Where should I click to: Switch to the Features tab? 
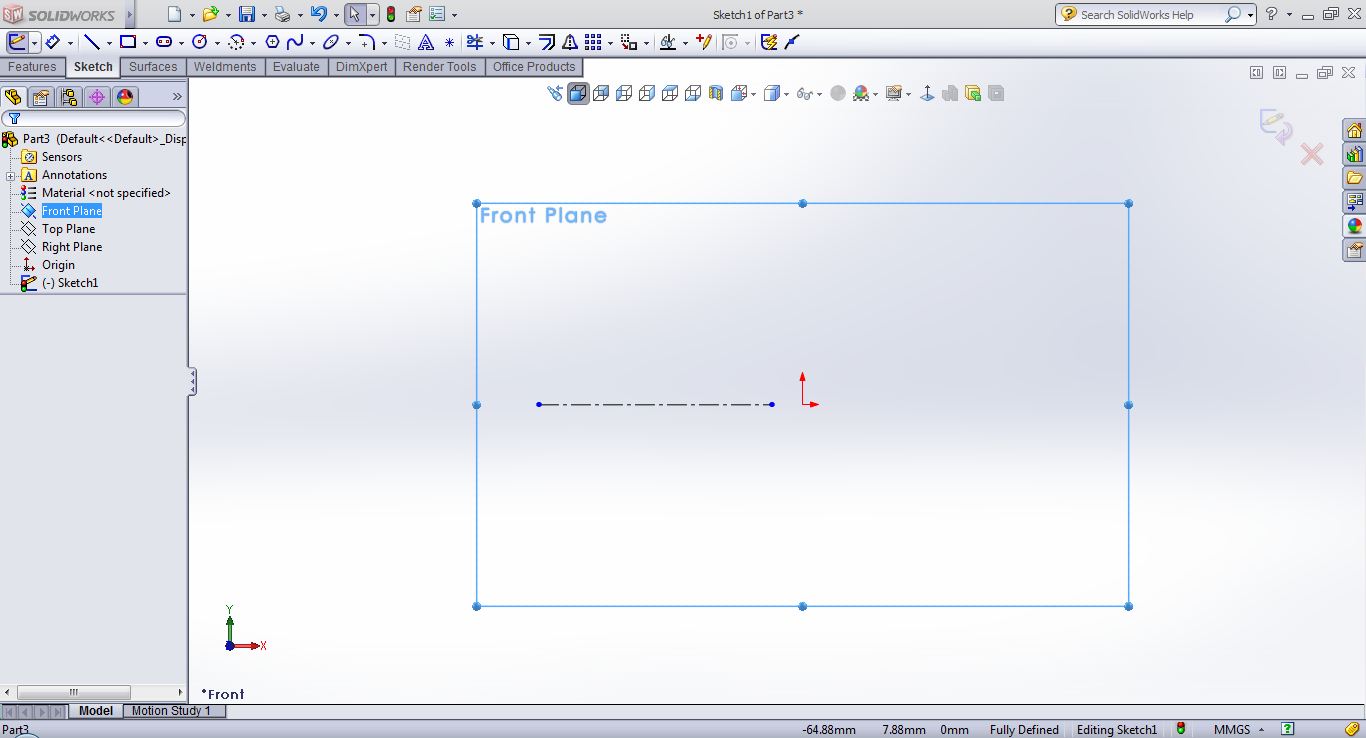(32, 67)
